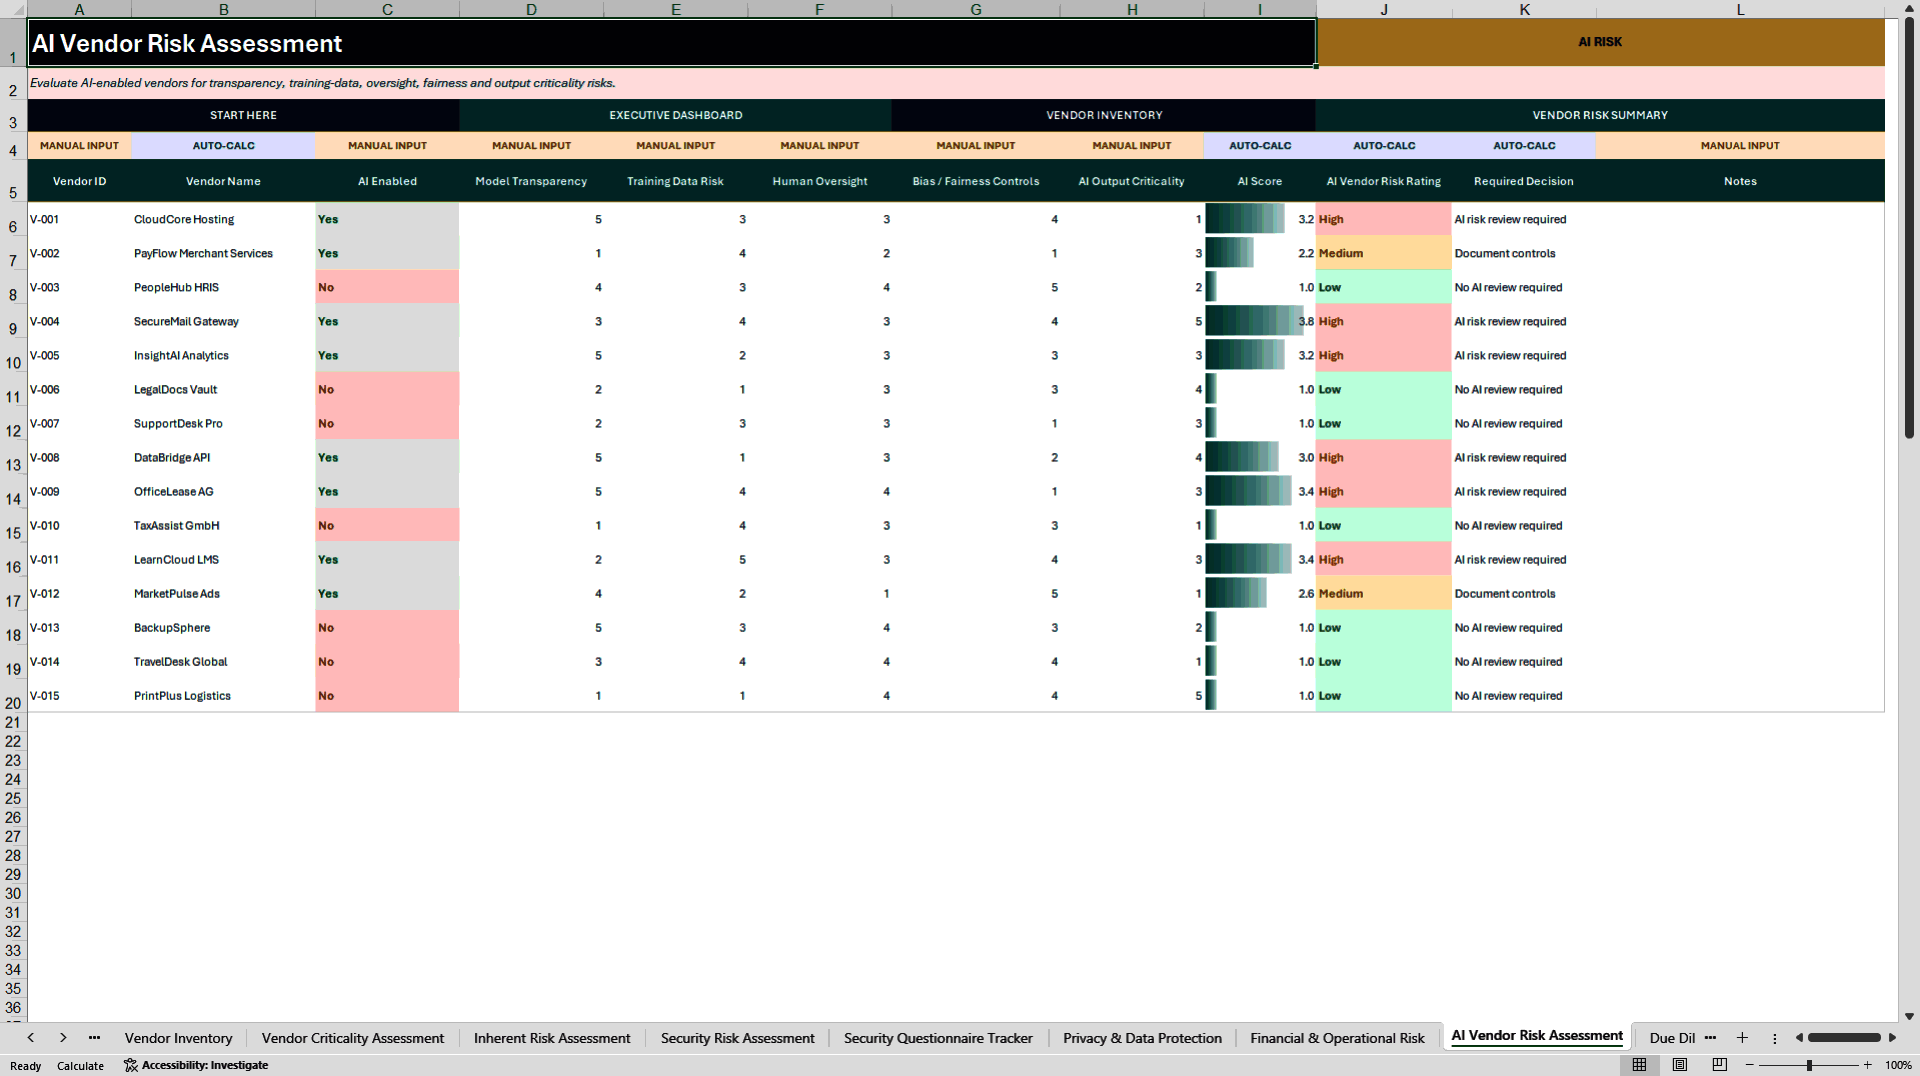The width and height of the screenshot is (1920, 1076).
Task: Open Page Break Preview view icon
Action: (x=1719, y=1065)
